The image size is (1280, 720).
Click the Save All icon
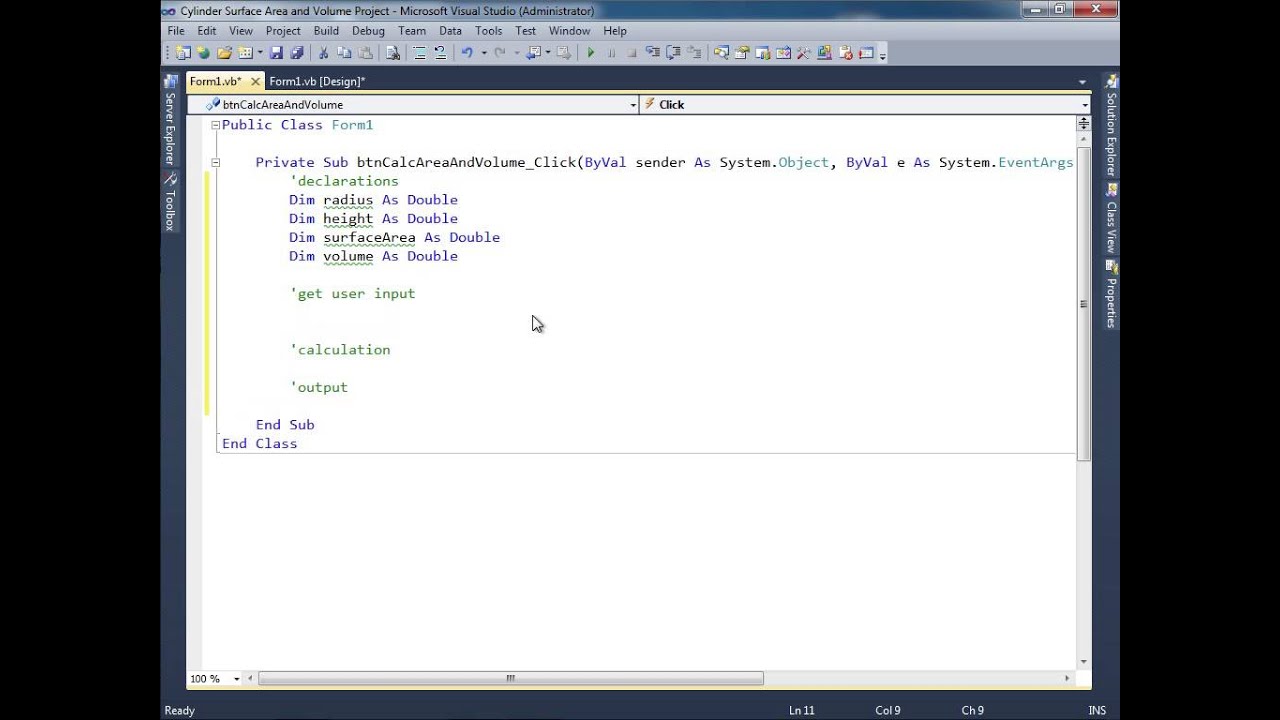pos(297,52)
